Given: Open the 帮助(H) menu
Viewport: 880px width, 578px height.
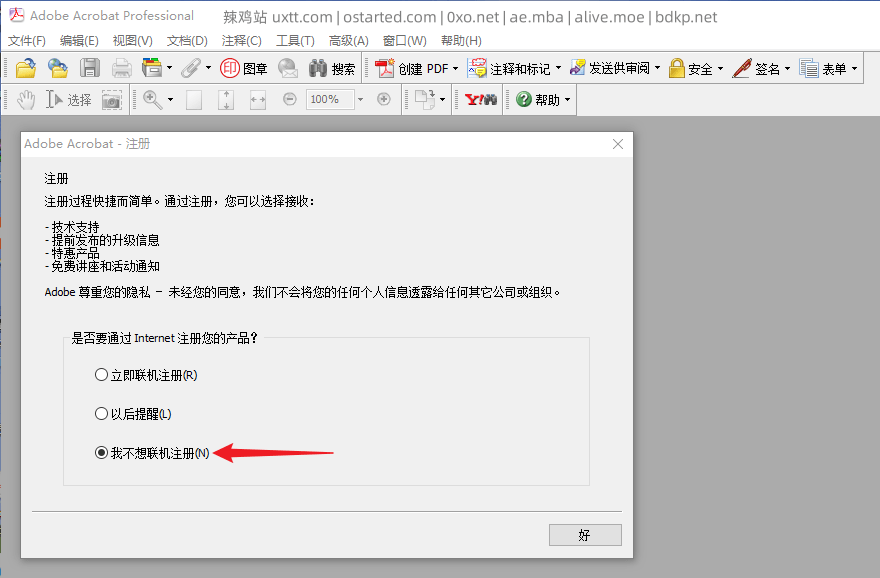Looking at the screenshot, I should coord(461,41).
